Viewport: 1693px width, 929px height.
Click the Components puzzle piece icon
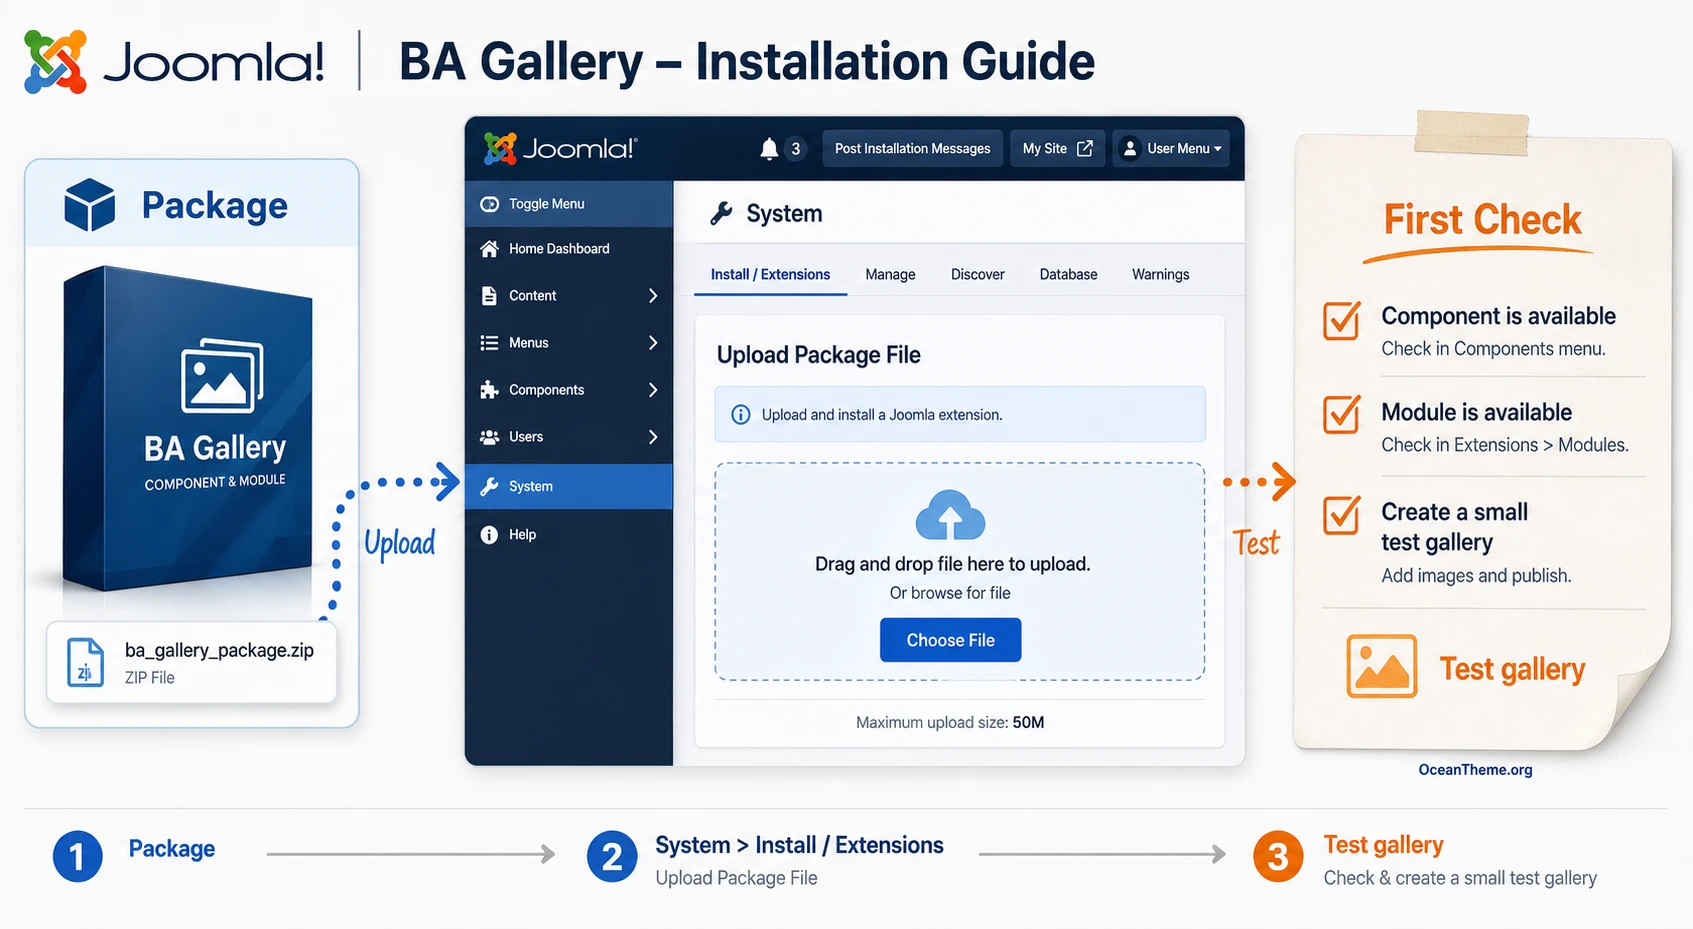click(x=489, y=390)
